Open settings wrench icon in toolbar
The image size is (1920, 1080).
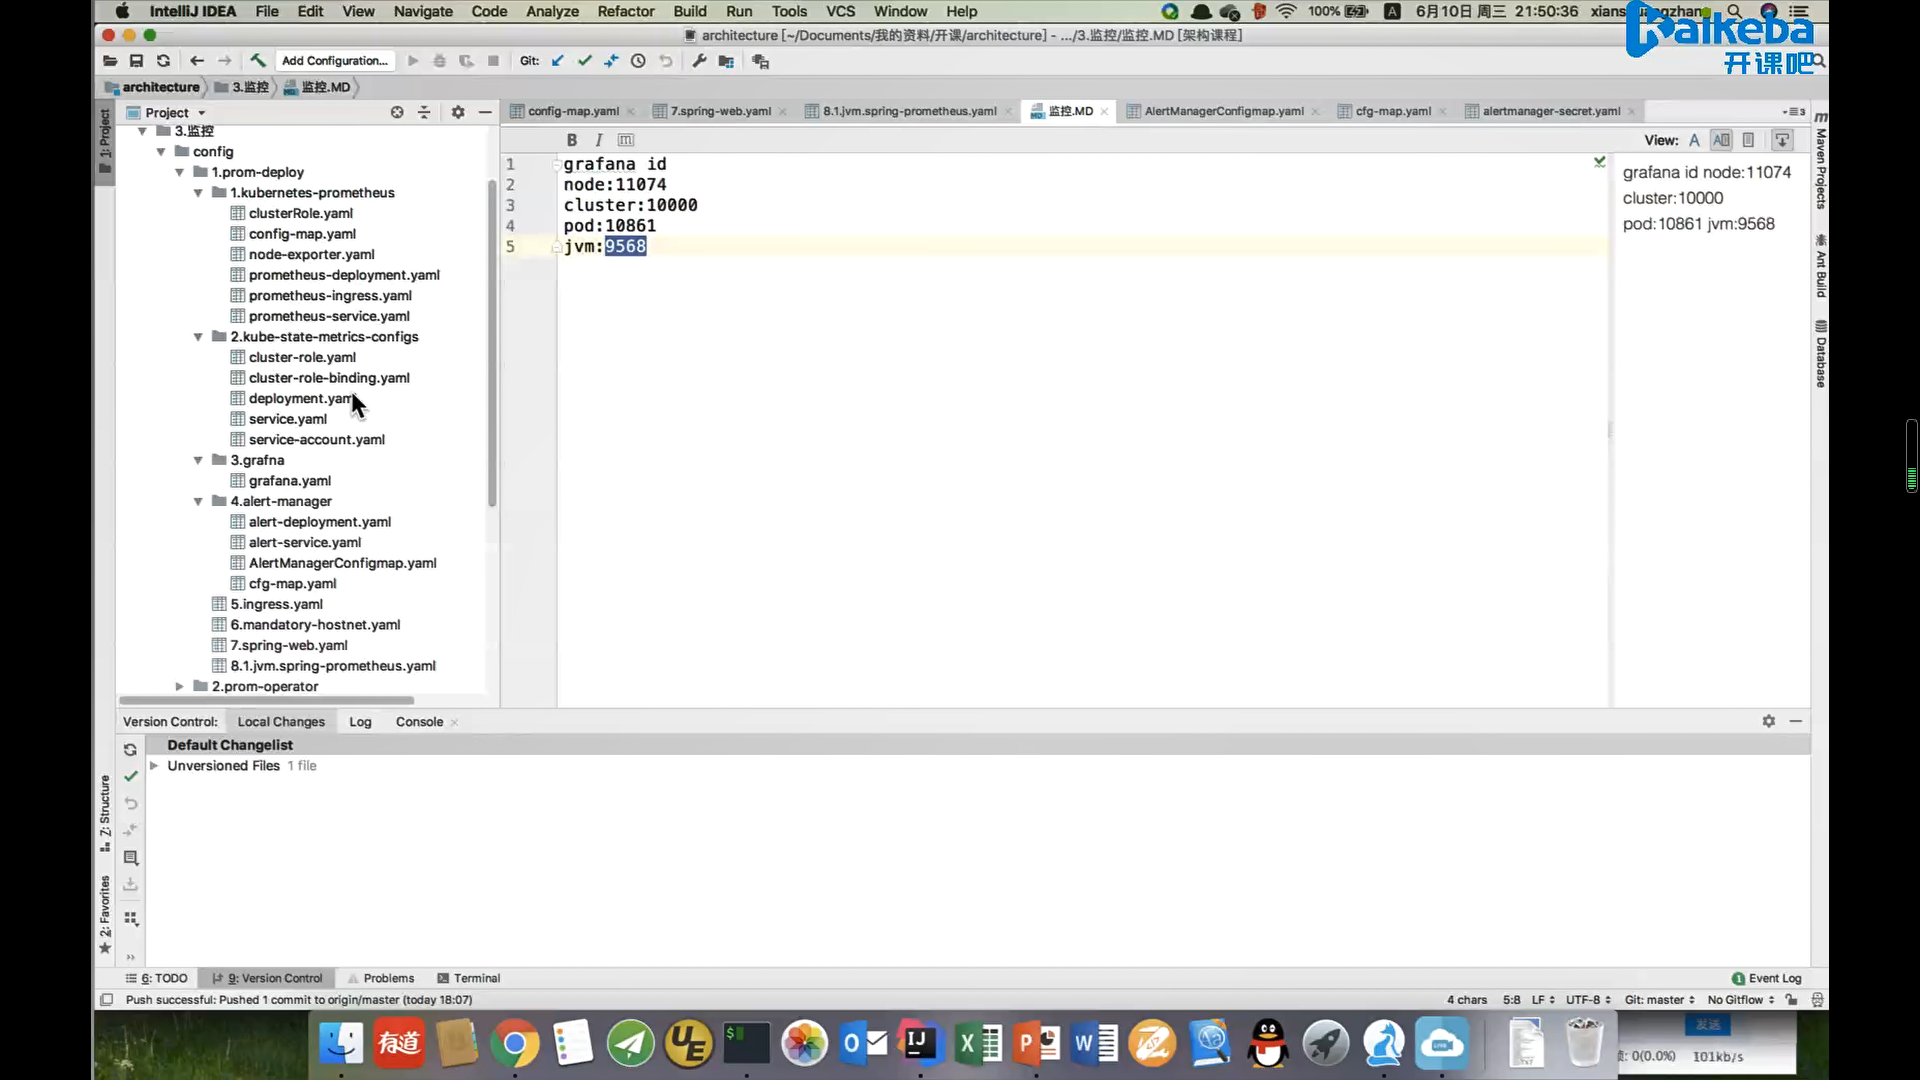(x=699, y=61)
